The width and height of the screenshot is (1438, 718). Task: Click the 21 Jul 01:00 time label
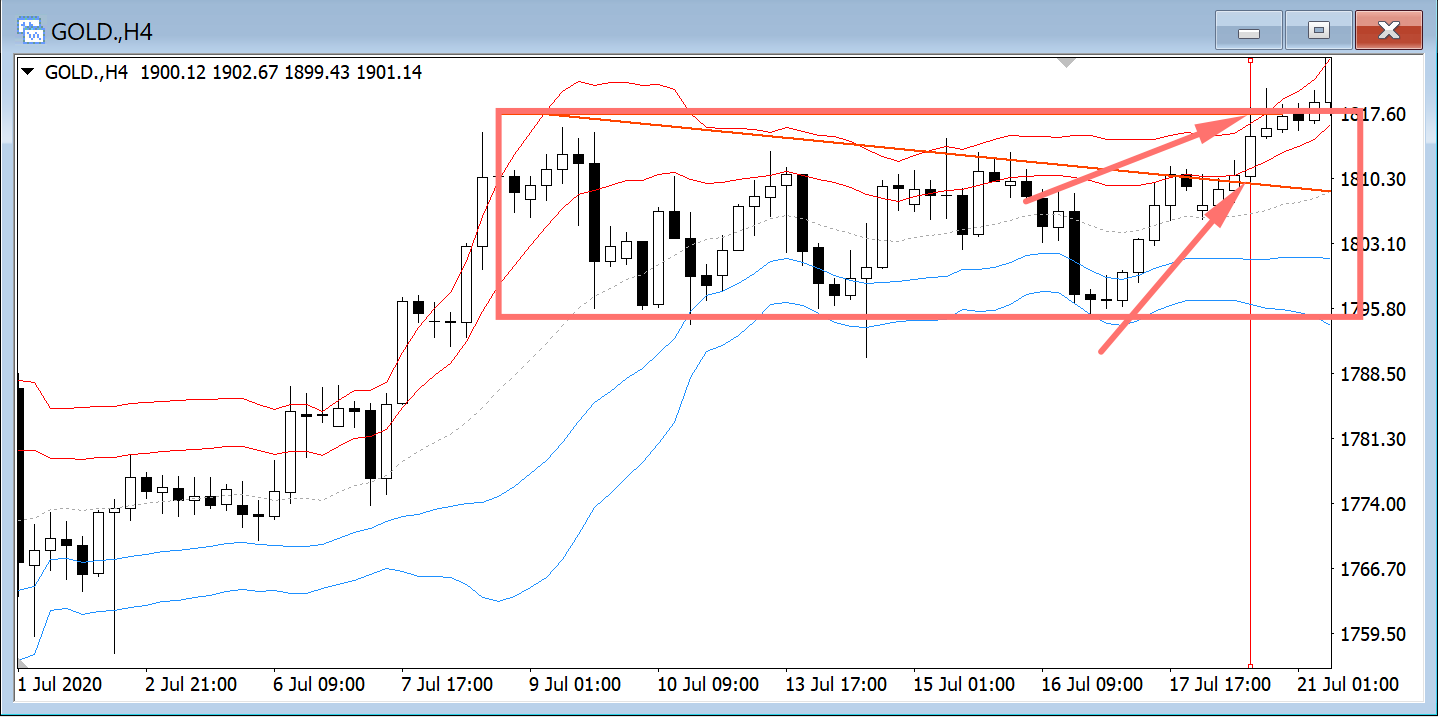(x=1350, y=685)
